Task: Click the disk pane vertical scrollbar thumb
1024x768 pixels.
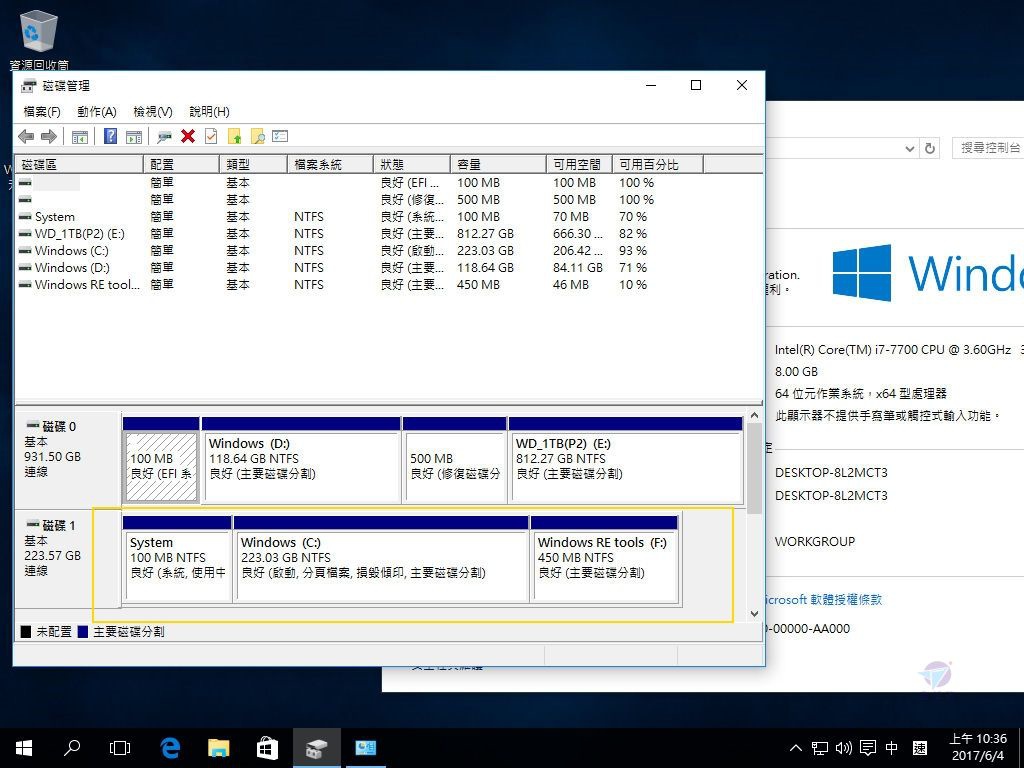Action: [754, 468]
